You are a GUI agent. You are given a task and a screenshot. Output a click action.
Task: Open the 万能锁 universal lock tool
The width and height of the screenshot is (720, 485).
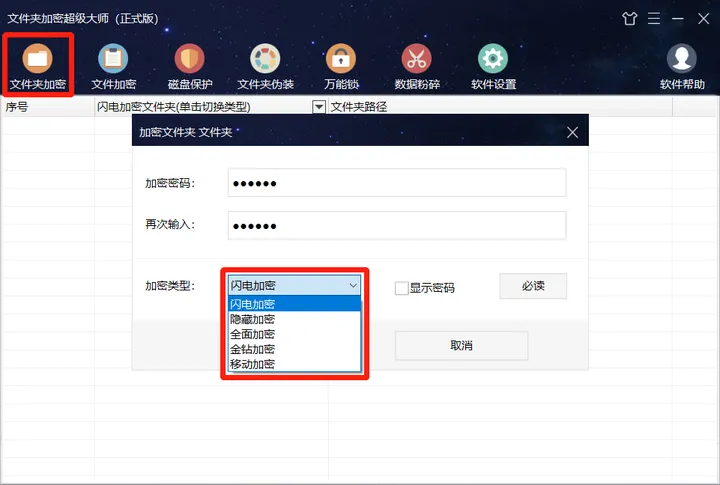pos(341,66)
